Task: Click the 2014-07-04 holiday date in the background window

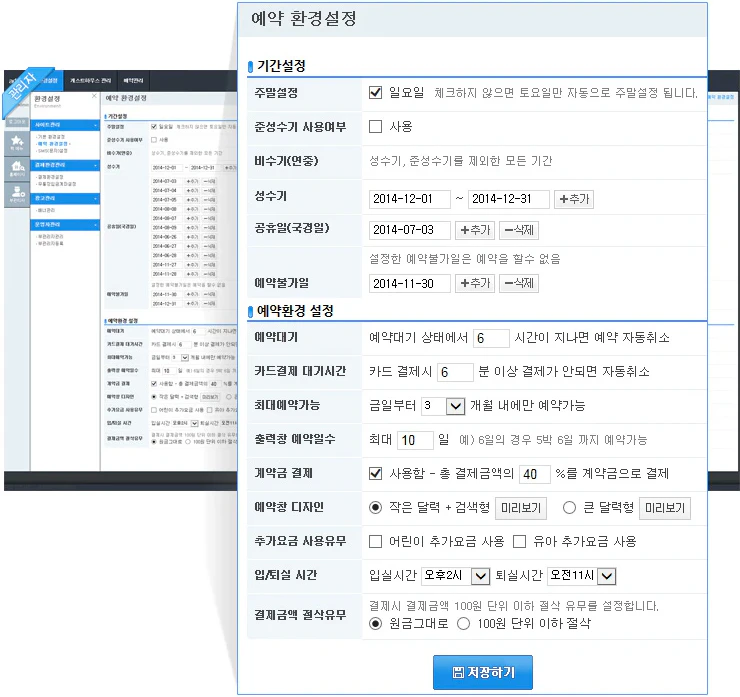Action: (x=166, y=191)
